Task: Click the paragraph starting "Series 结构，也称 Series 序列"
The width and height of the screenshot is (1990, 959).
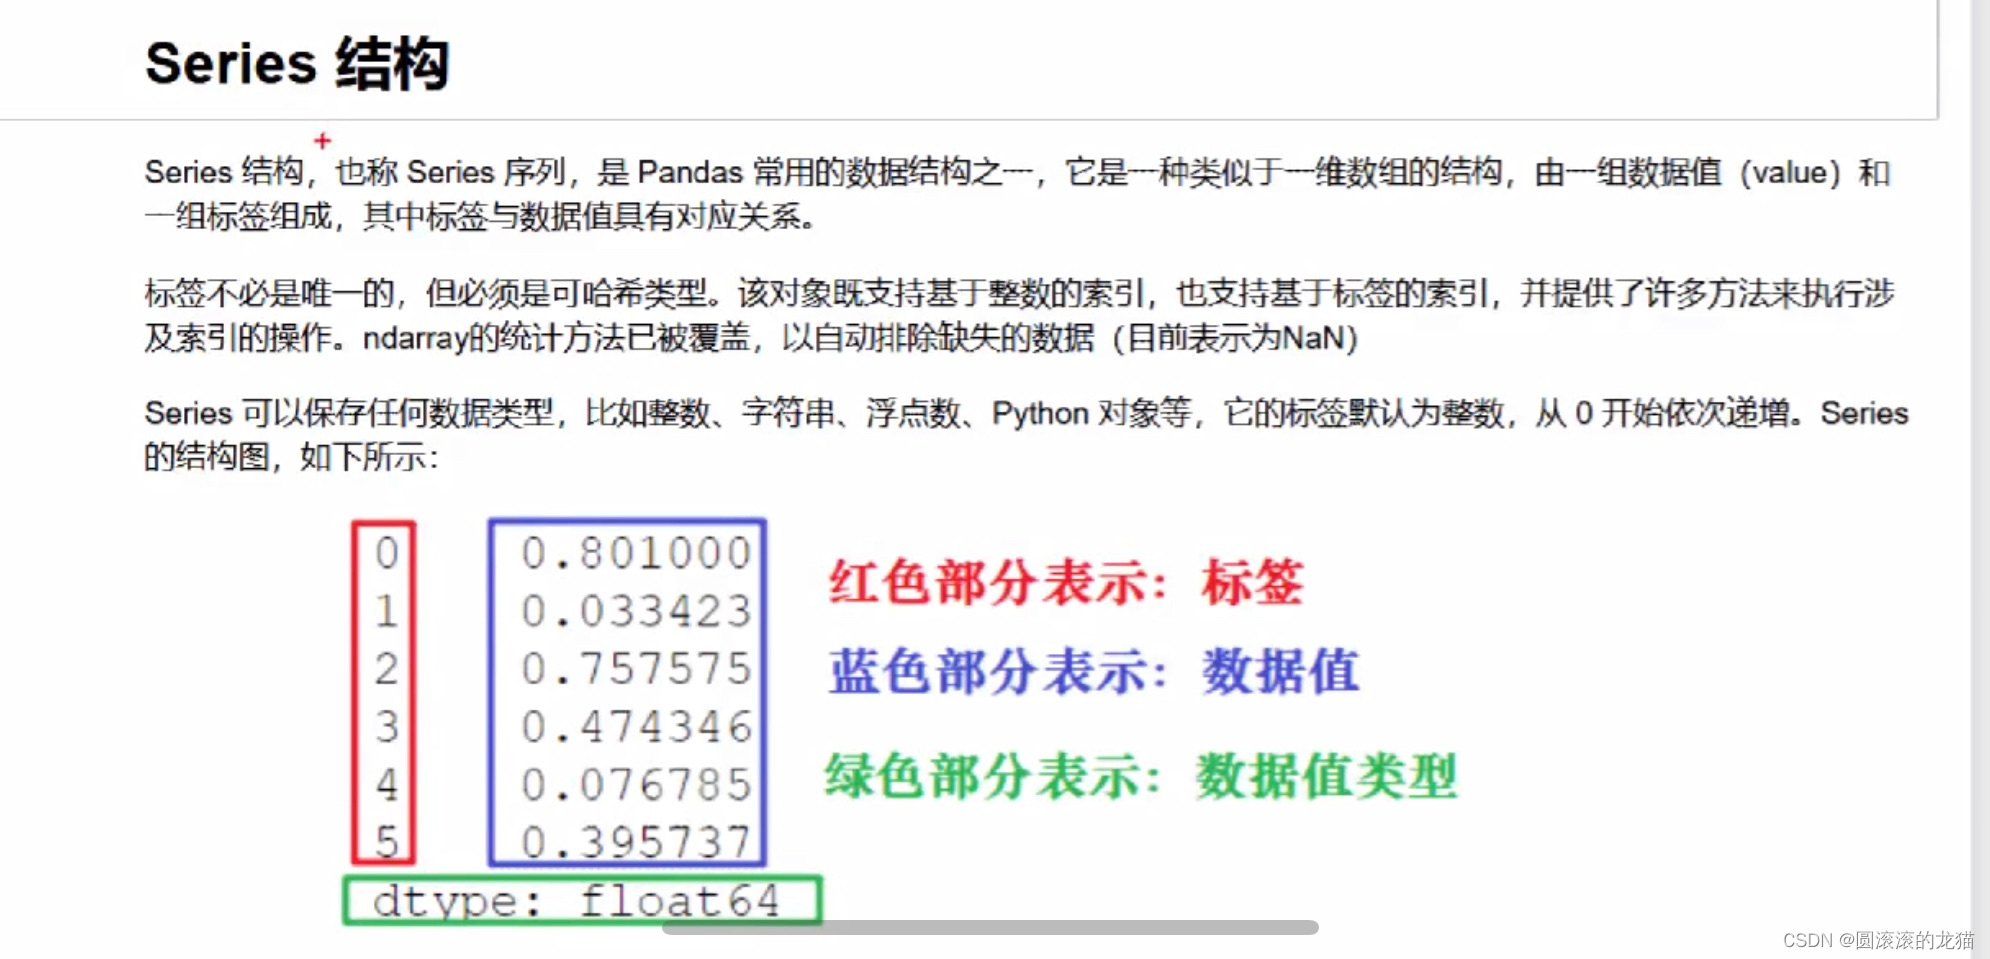Action: (x=1017, y=194)
